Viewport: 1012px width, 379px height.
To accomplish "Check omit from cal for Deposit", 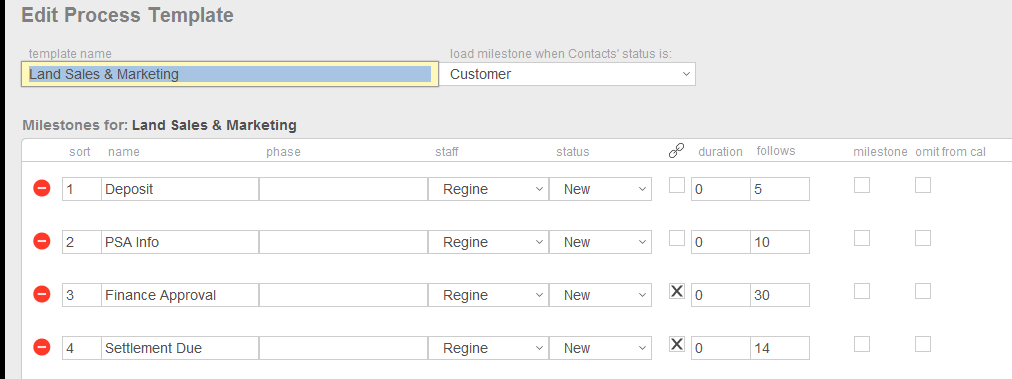I will coord(923,185).
